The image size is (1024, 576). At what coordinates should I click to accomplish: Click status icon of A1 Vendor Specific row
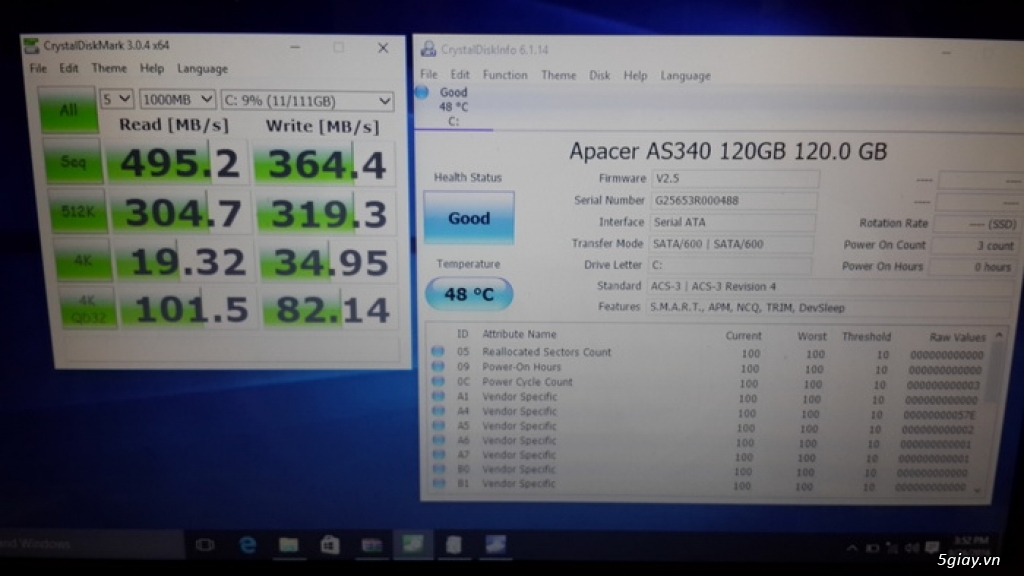[438, 396]
